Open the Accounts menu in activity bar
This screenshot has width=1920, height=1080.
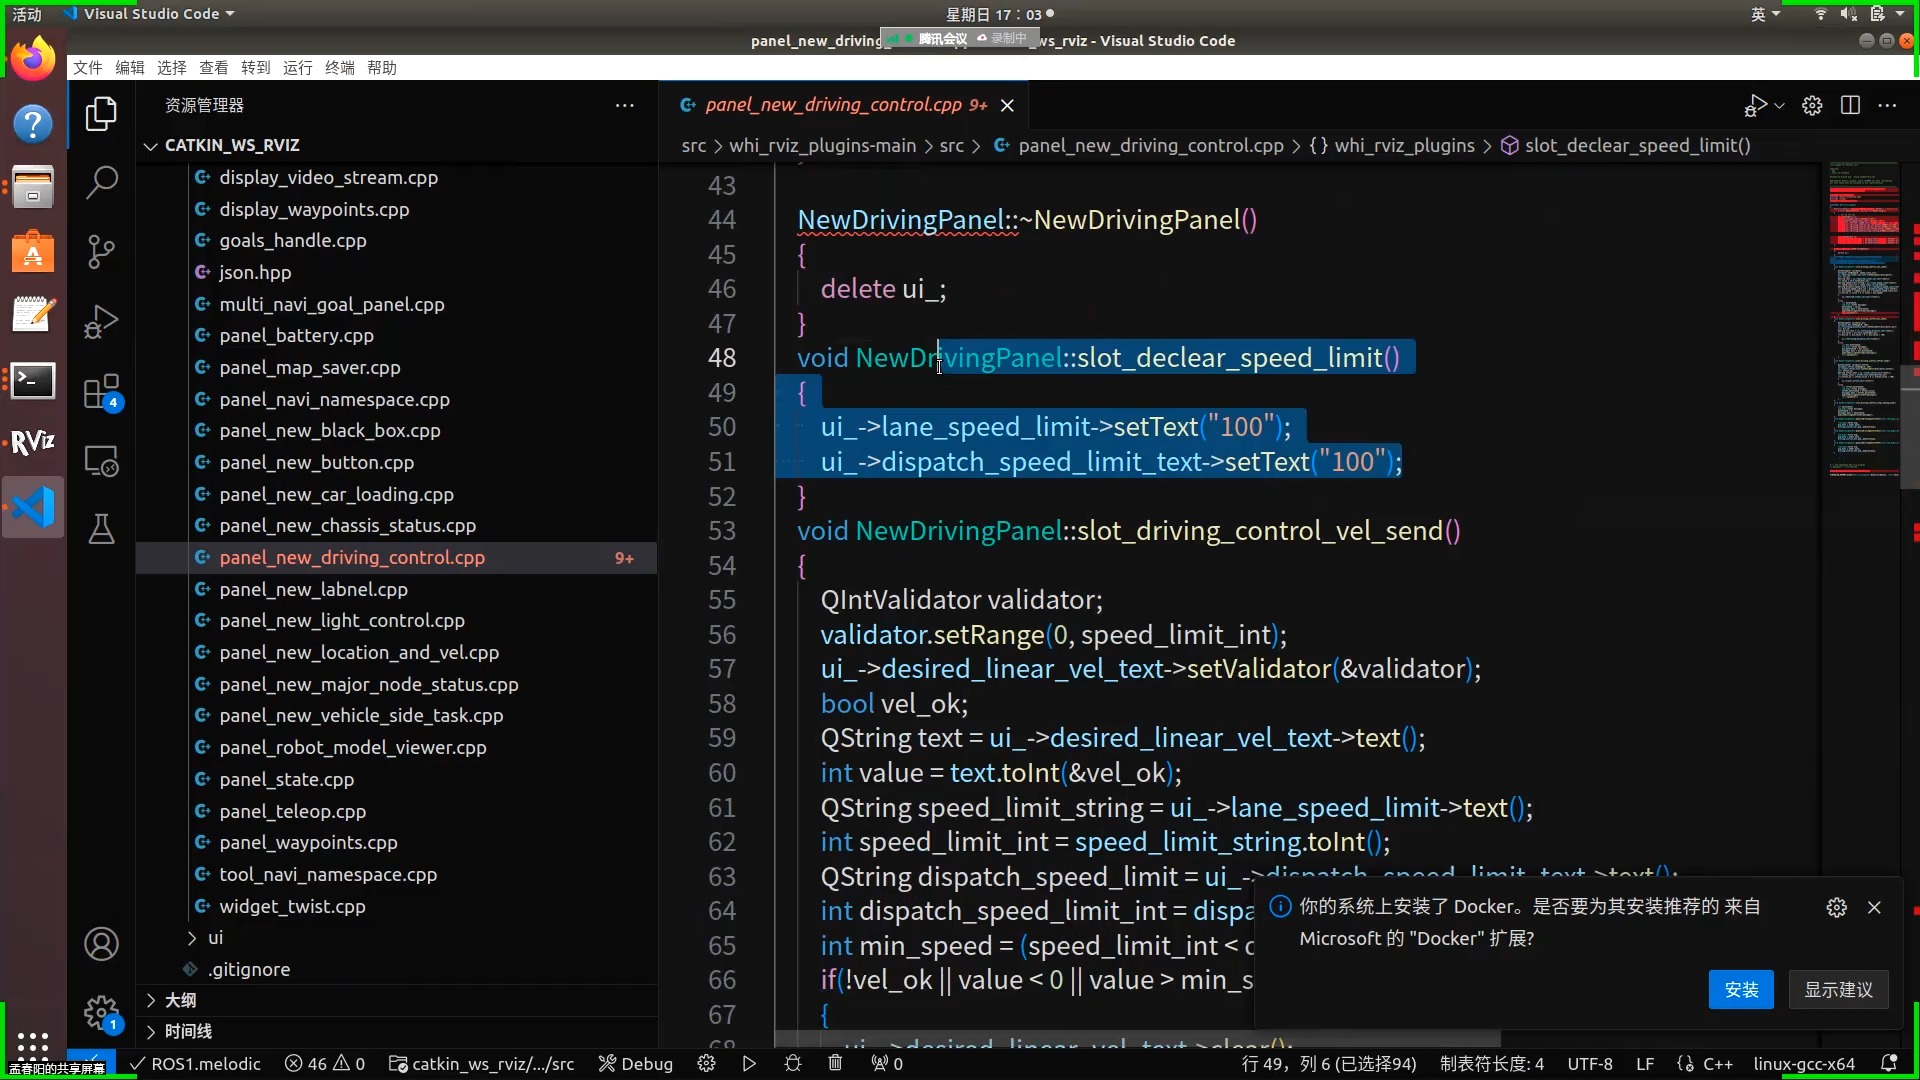tap(101, 944)
